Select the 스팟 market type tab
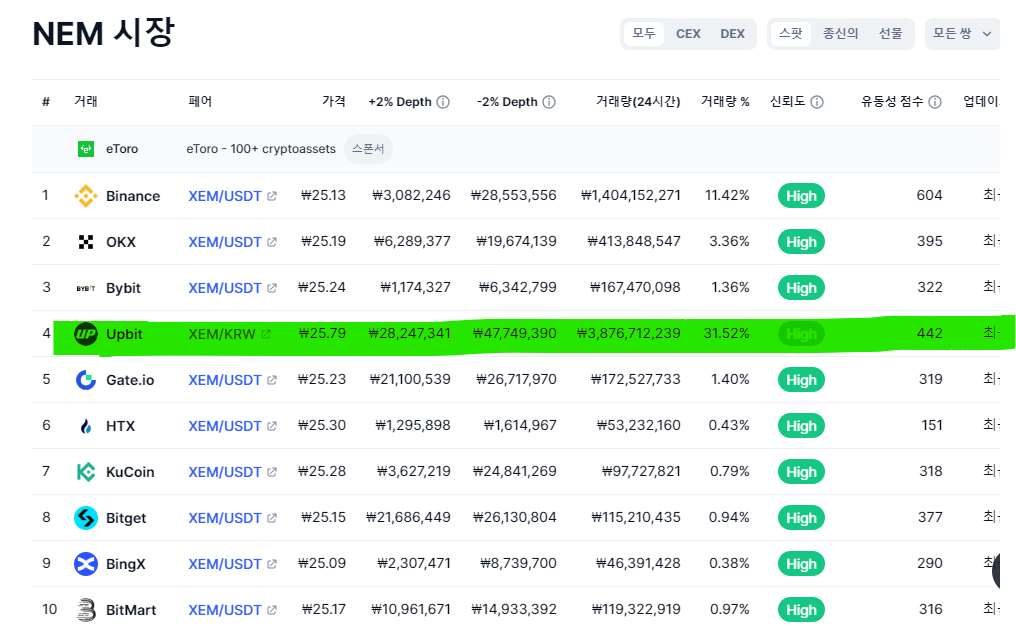 click(791, 34)
